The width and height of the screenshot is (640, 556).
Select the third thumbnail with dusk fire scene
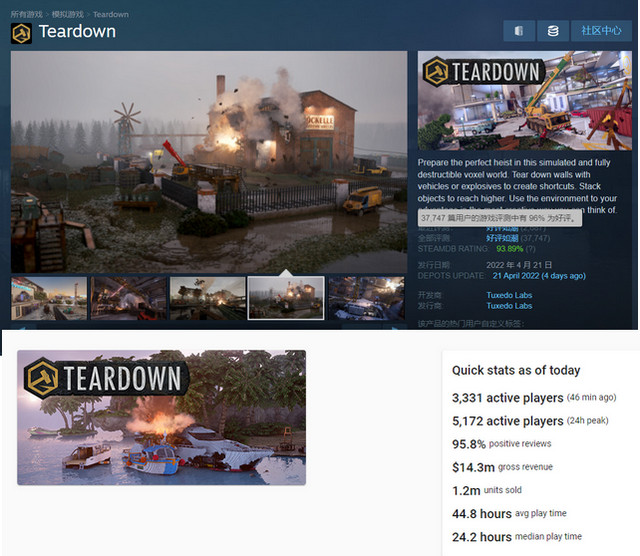click(208, 298)
